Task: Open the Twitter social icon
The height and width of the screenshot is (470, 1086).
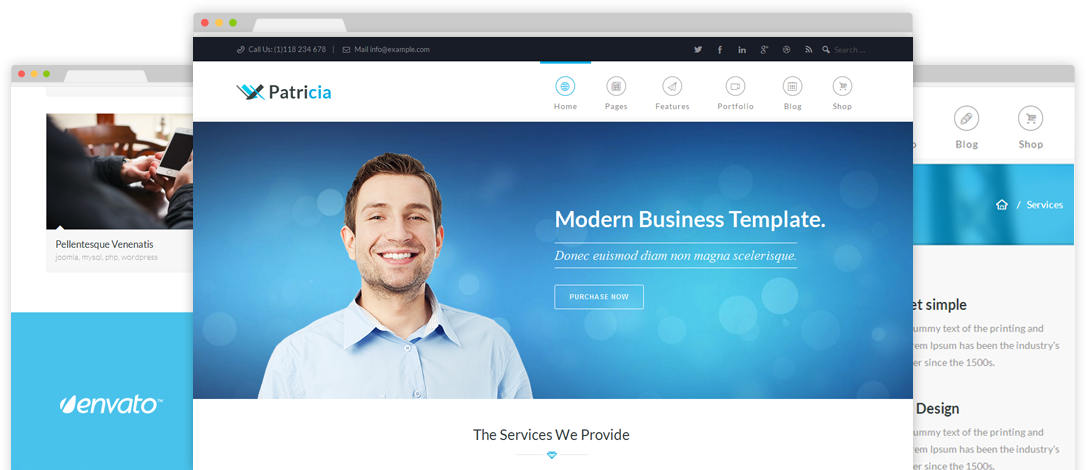Action: click(697, 50)
